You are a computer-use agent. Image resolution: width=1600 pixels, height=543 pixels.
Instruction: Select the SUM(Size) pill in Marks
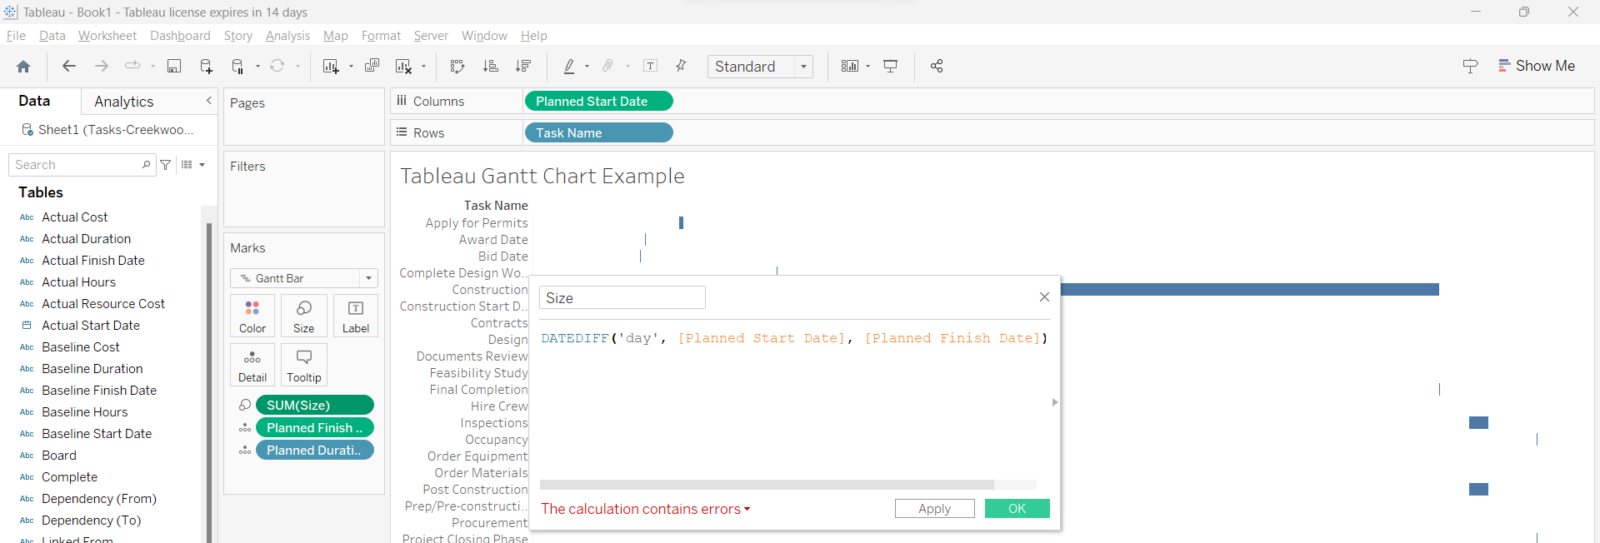point(315,405)
